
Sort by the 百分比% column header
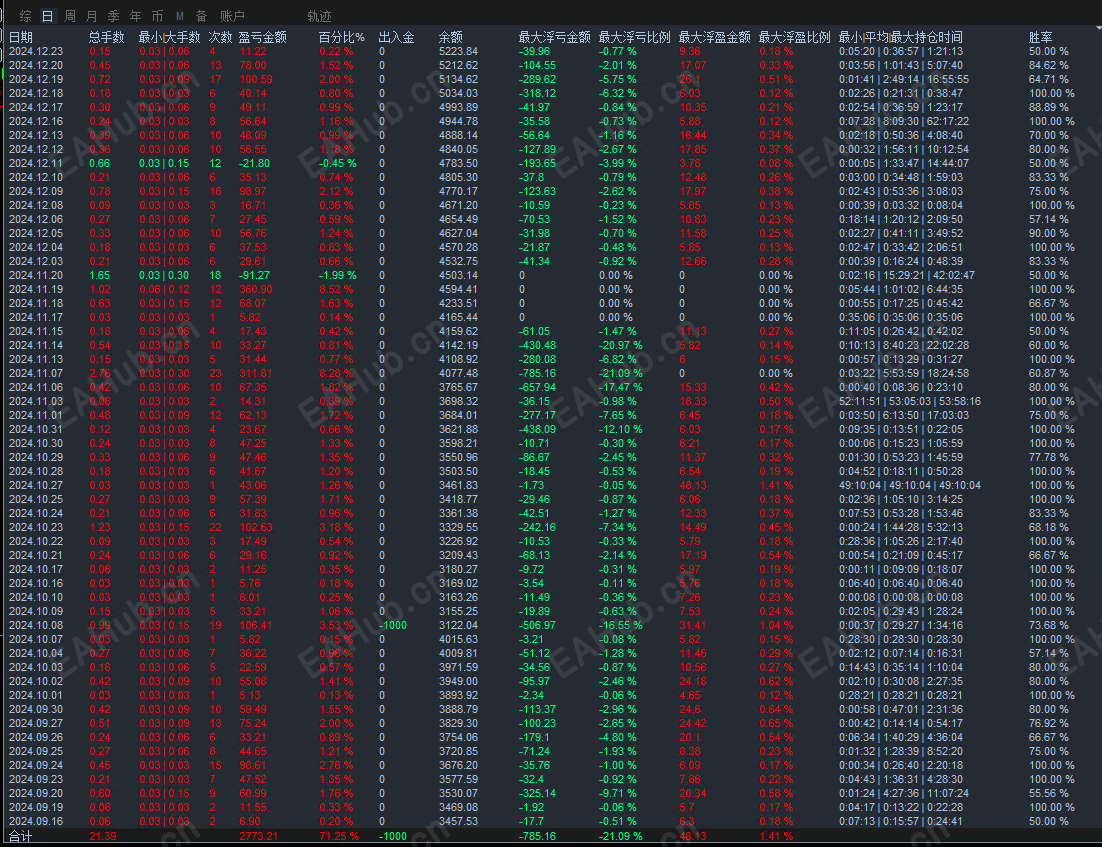(342, 37)
